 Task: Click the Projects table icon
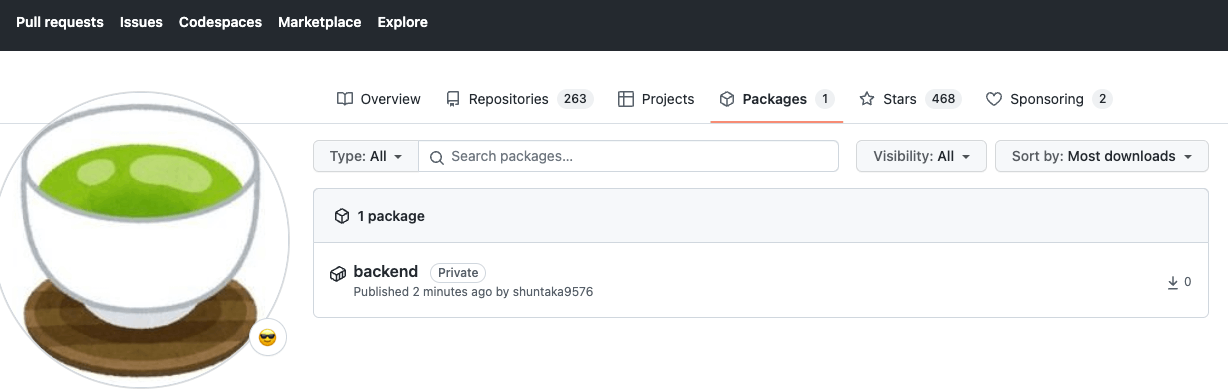point(626,99)
